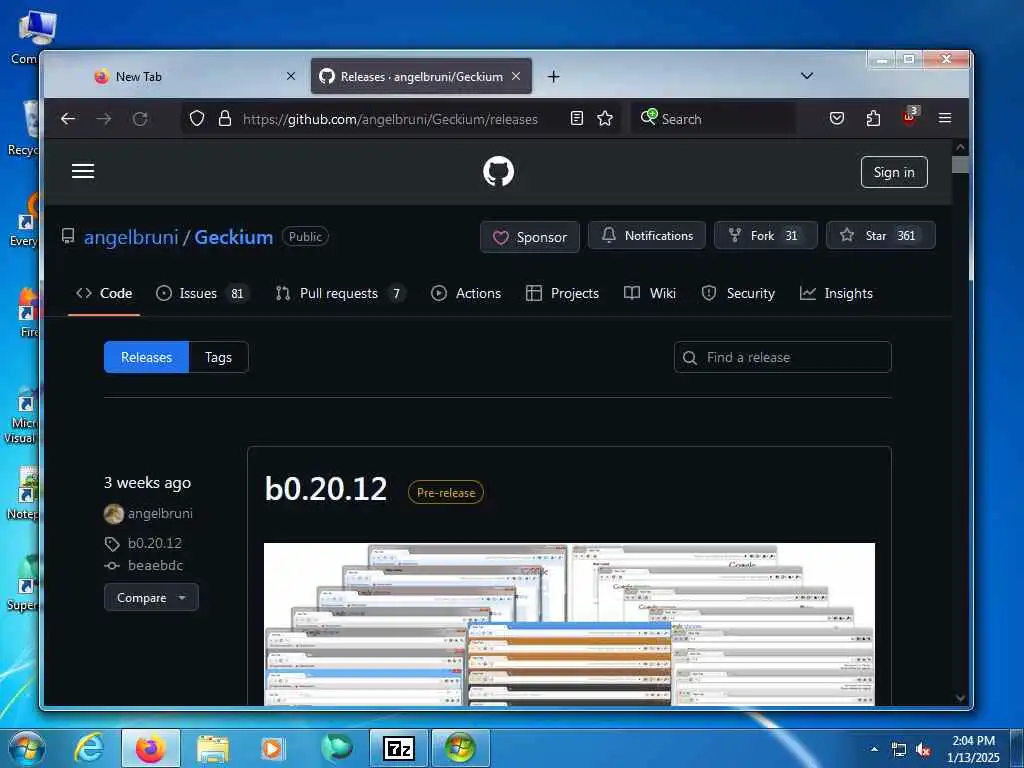
Task: Open GitHub global navigation hamburger menu
Action: (83, 171)
